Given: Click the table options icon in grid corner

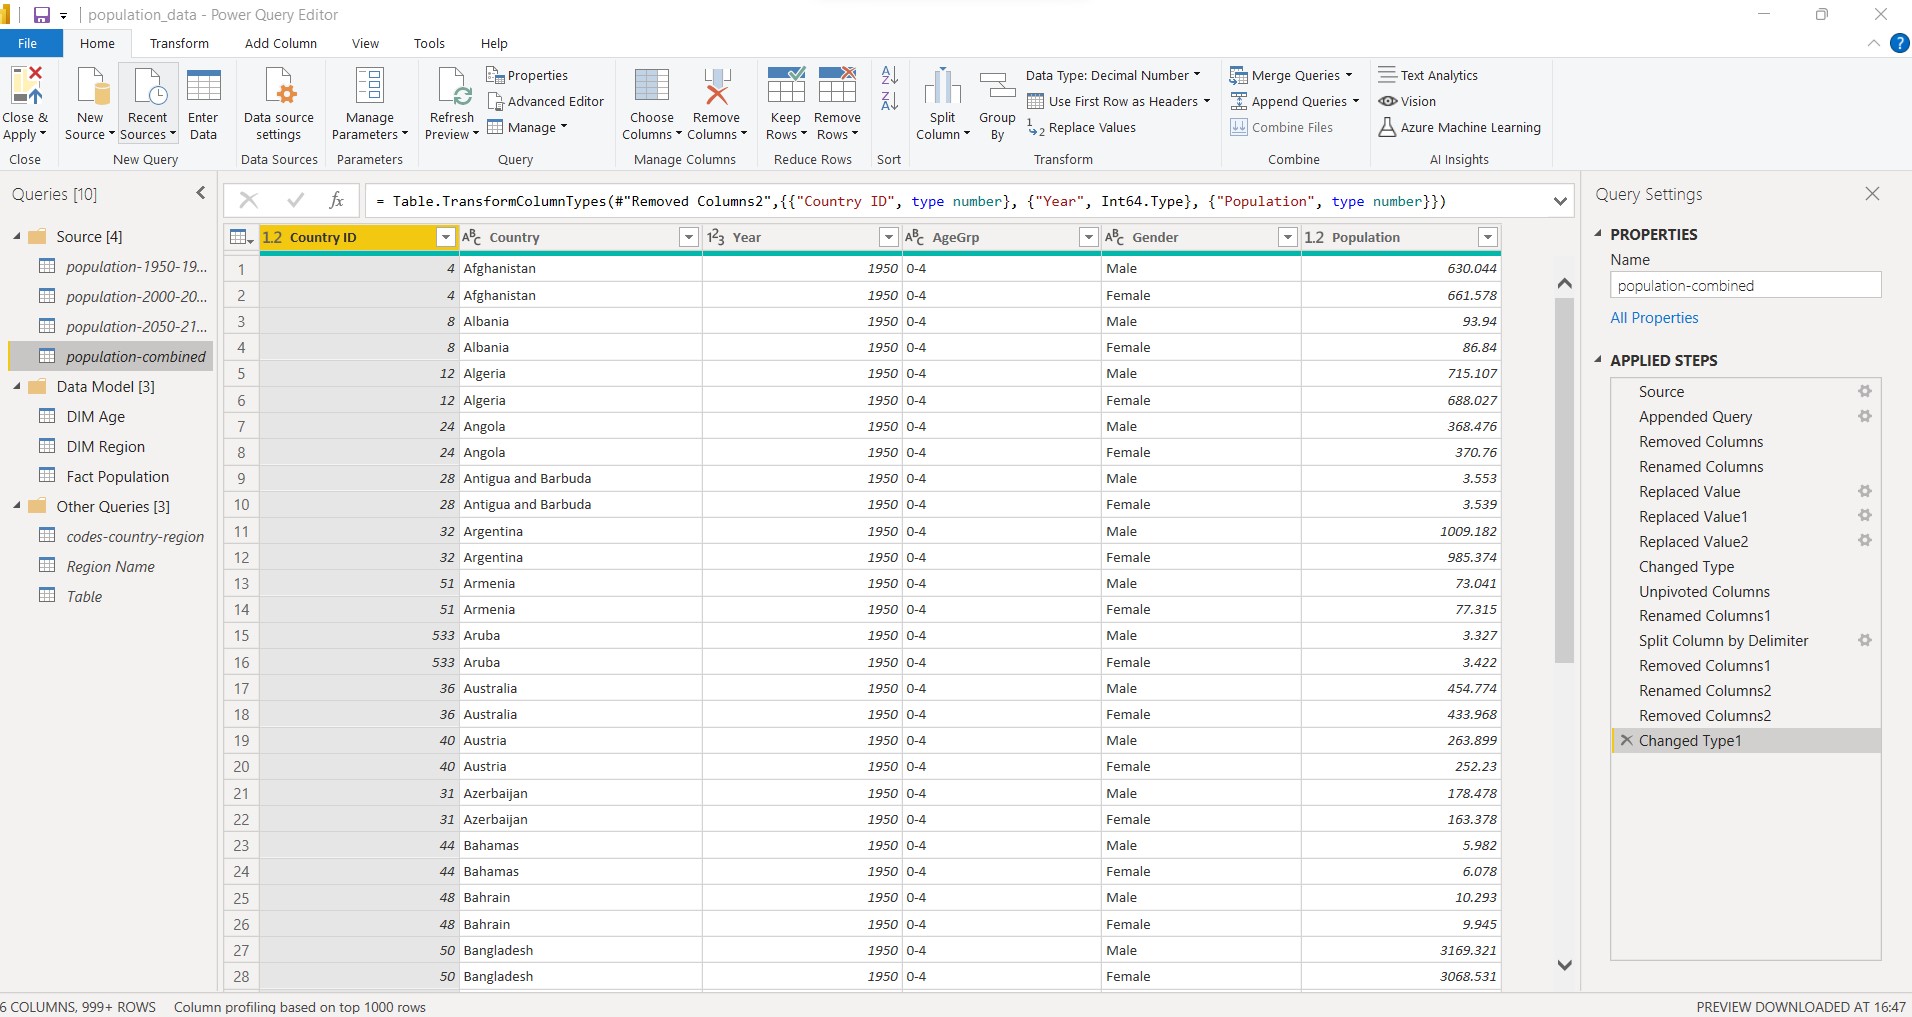Looking at the screenshot, I should (x=241, y=237).
